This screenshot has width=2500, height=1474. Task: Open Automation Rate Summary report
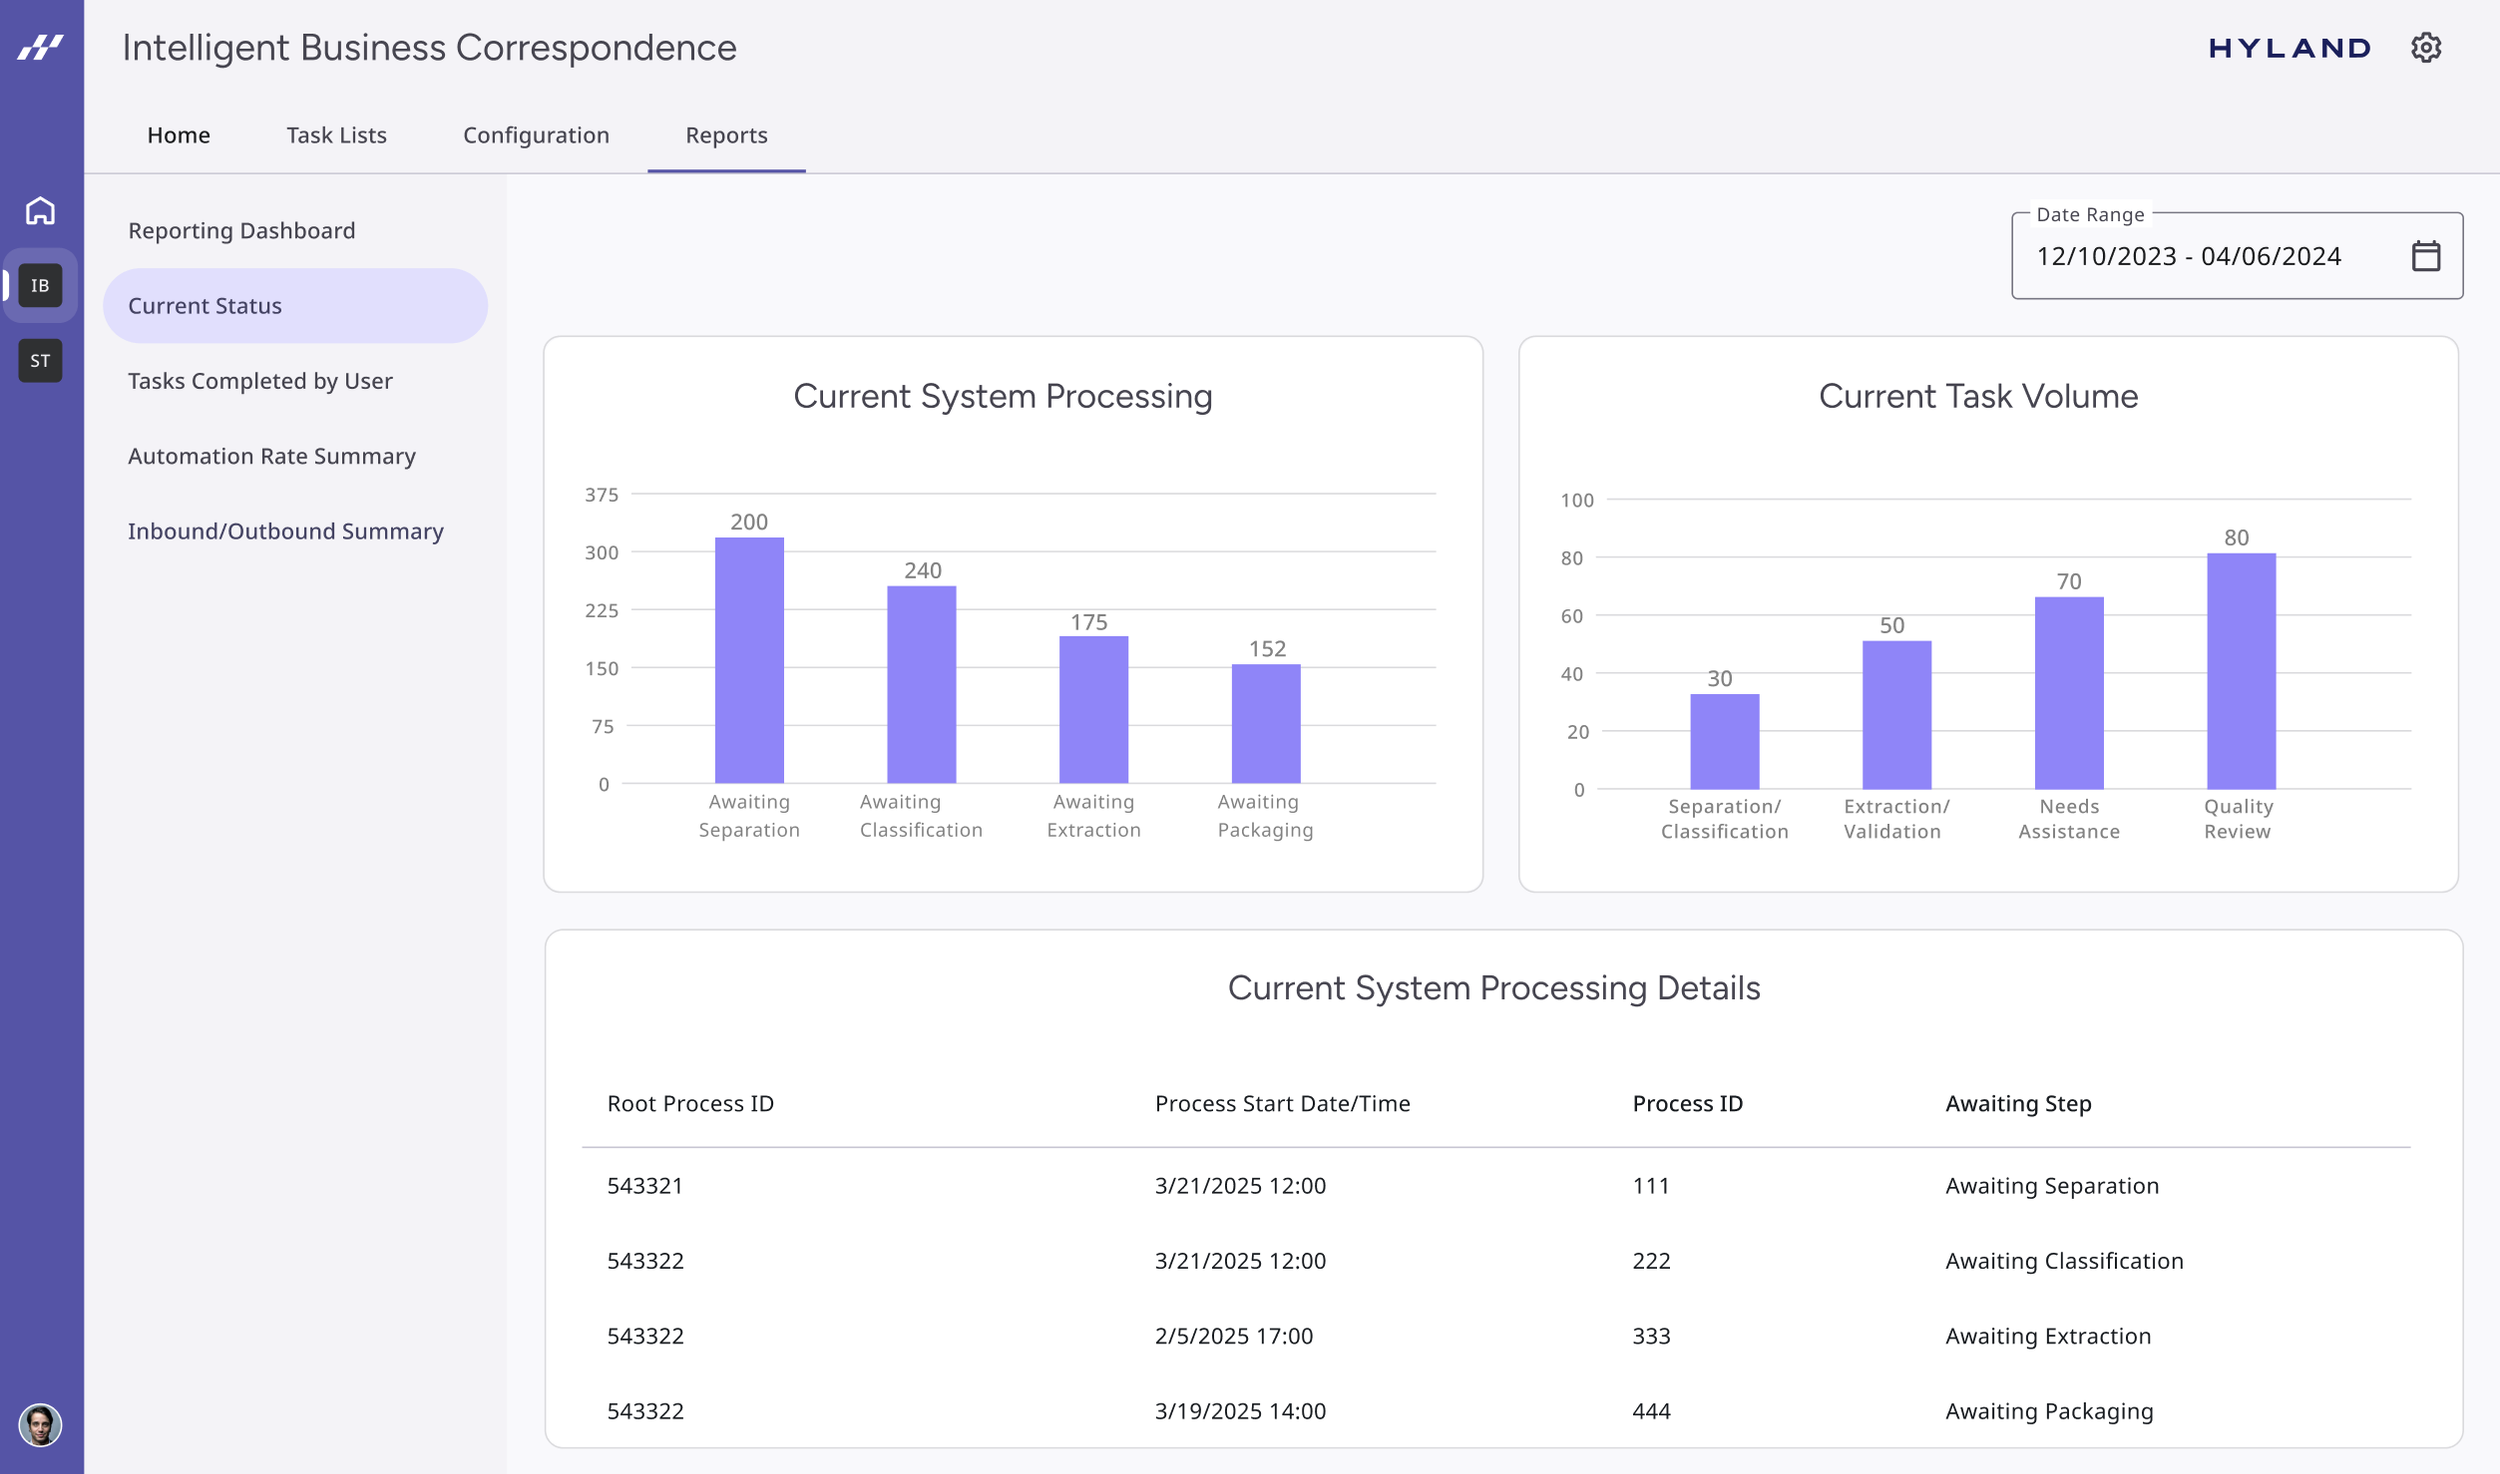[x=271, y=456]
